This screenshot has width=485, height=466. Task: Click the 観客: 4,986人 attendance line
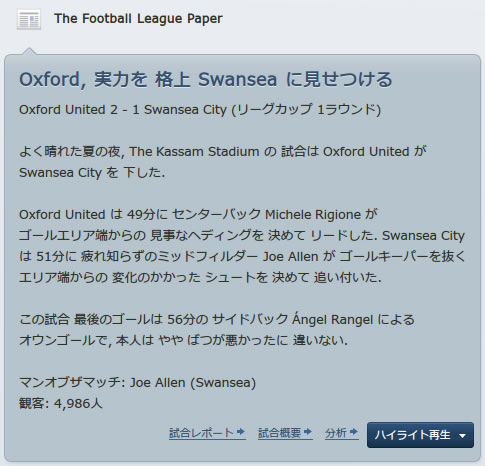click(61, 403)
